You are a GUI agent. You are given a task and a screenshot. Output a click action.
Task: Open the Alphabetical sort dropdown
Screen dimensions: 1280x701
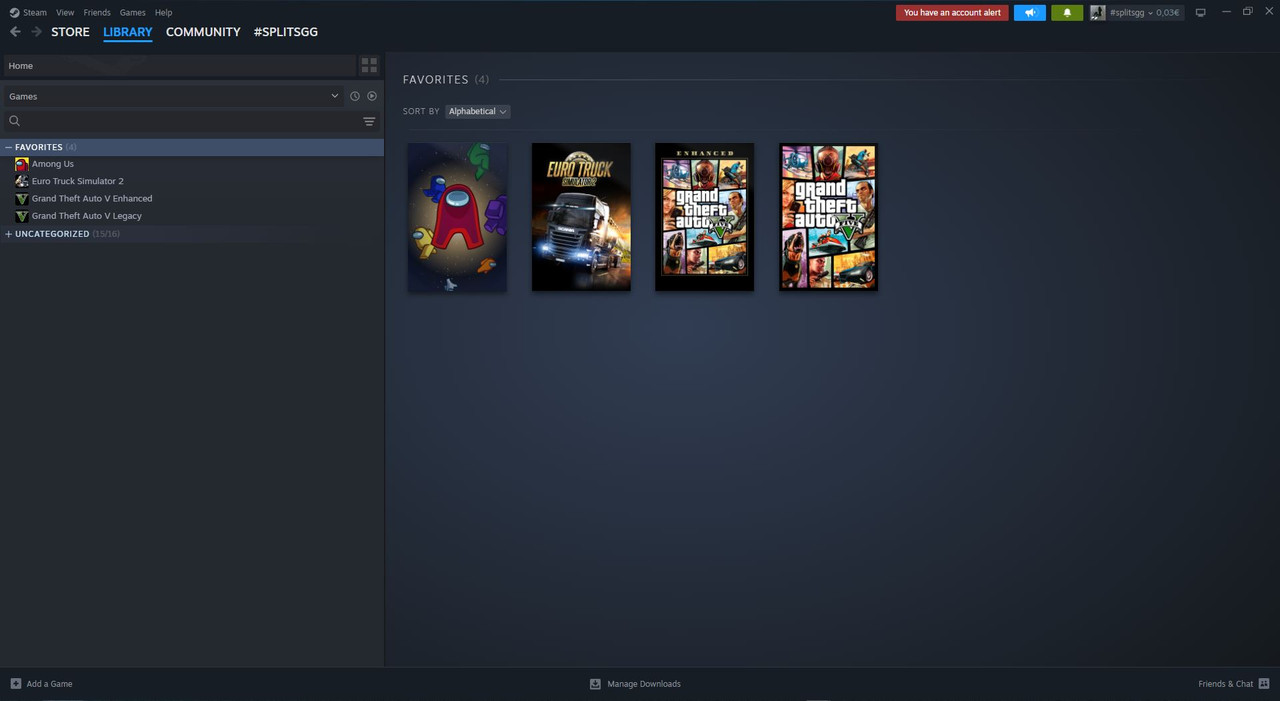[477, 111]
